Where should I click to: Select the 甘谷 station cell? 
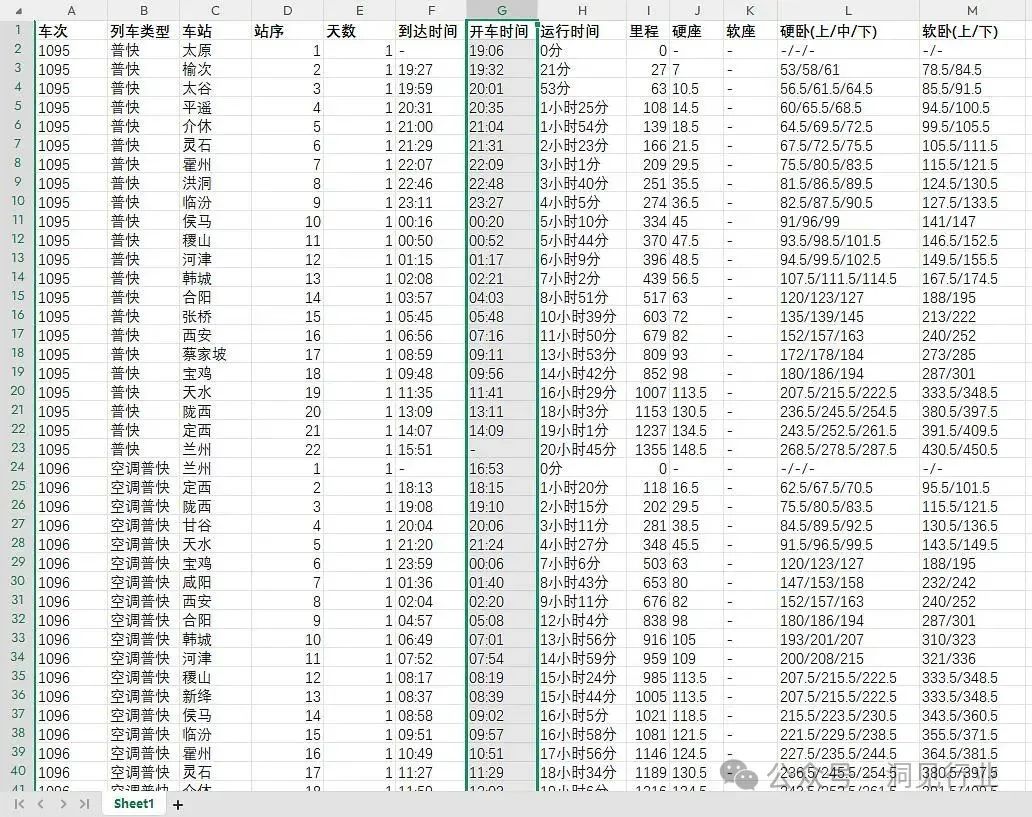(x=215, y=525)
